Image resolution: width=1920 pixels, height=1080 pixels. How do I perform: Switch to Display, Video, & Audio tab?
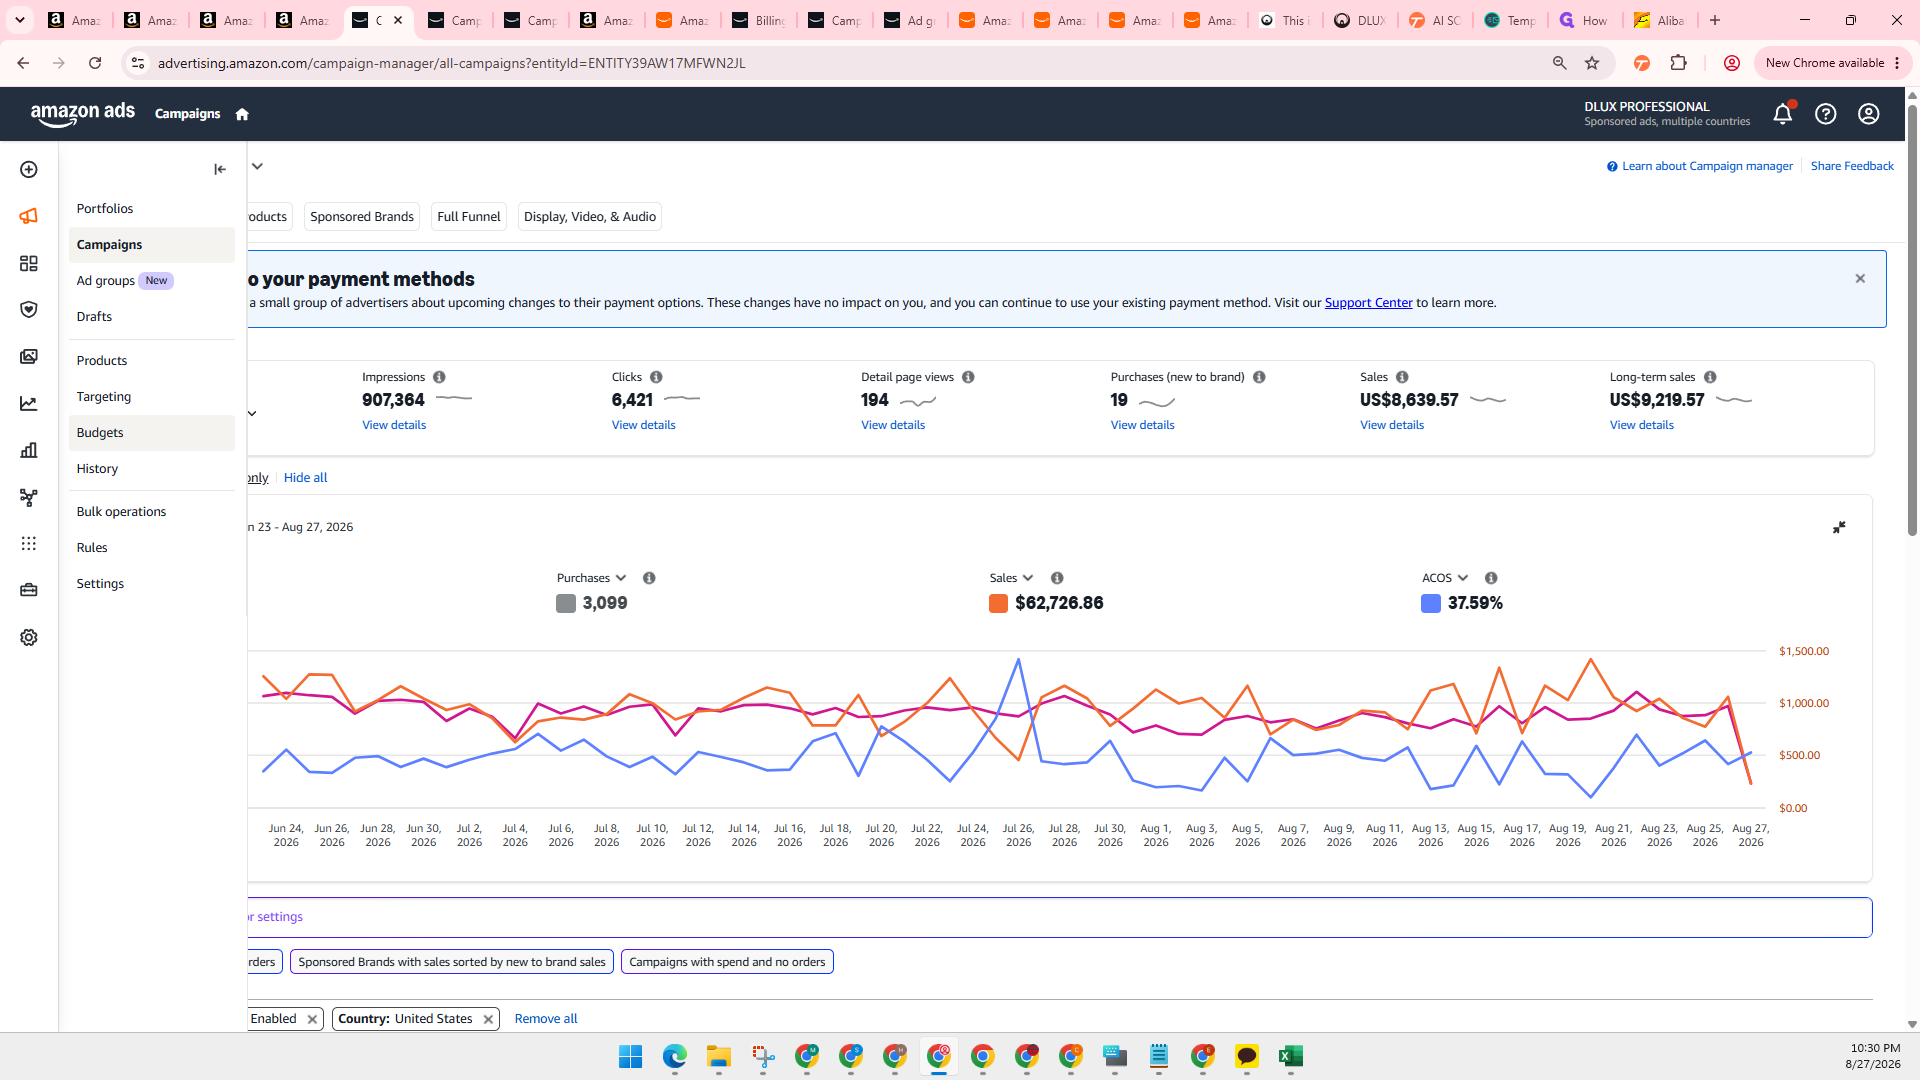tap(590, 217)
